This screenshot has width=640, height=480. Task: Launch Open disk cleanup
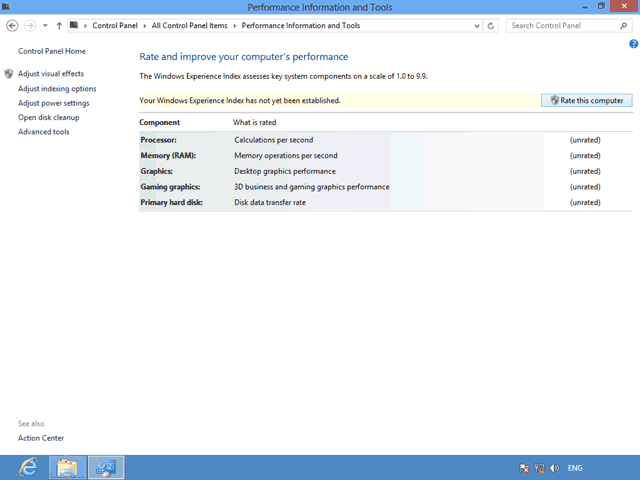click(49, 118)
